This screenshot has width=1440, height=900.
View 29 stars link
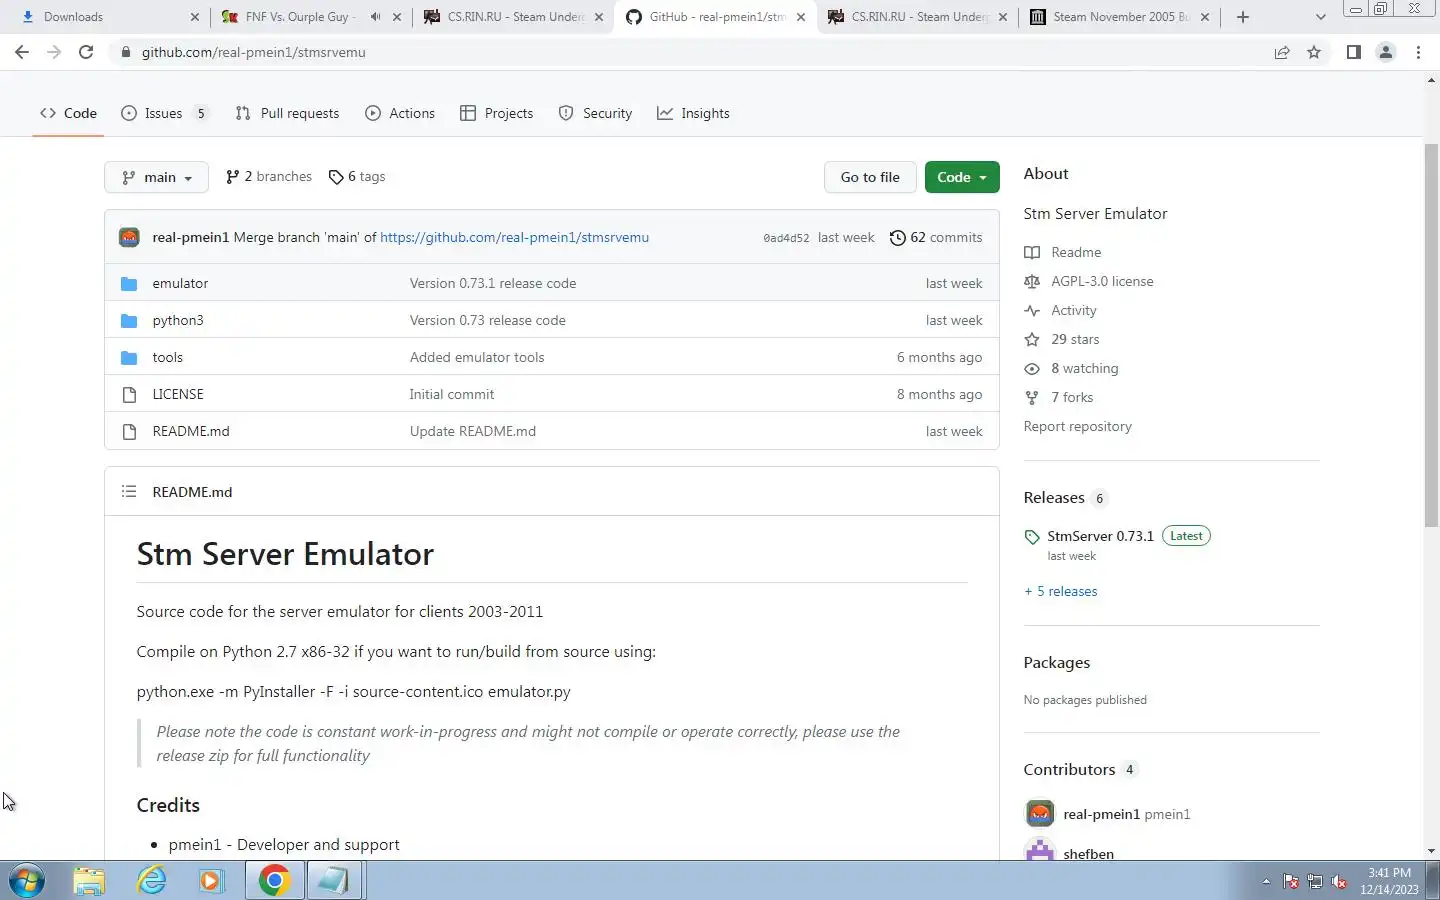click(x=1075, y=339)
